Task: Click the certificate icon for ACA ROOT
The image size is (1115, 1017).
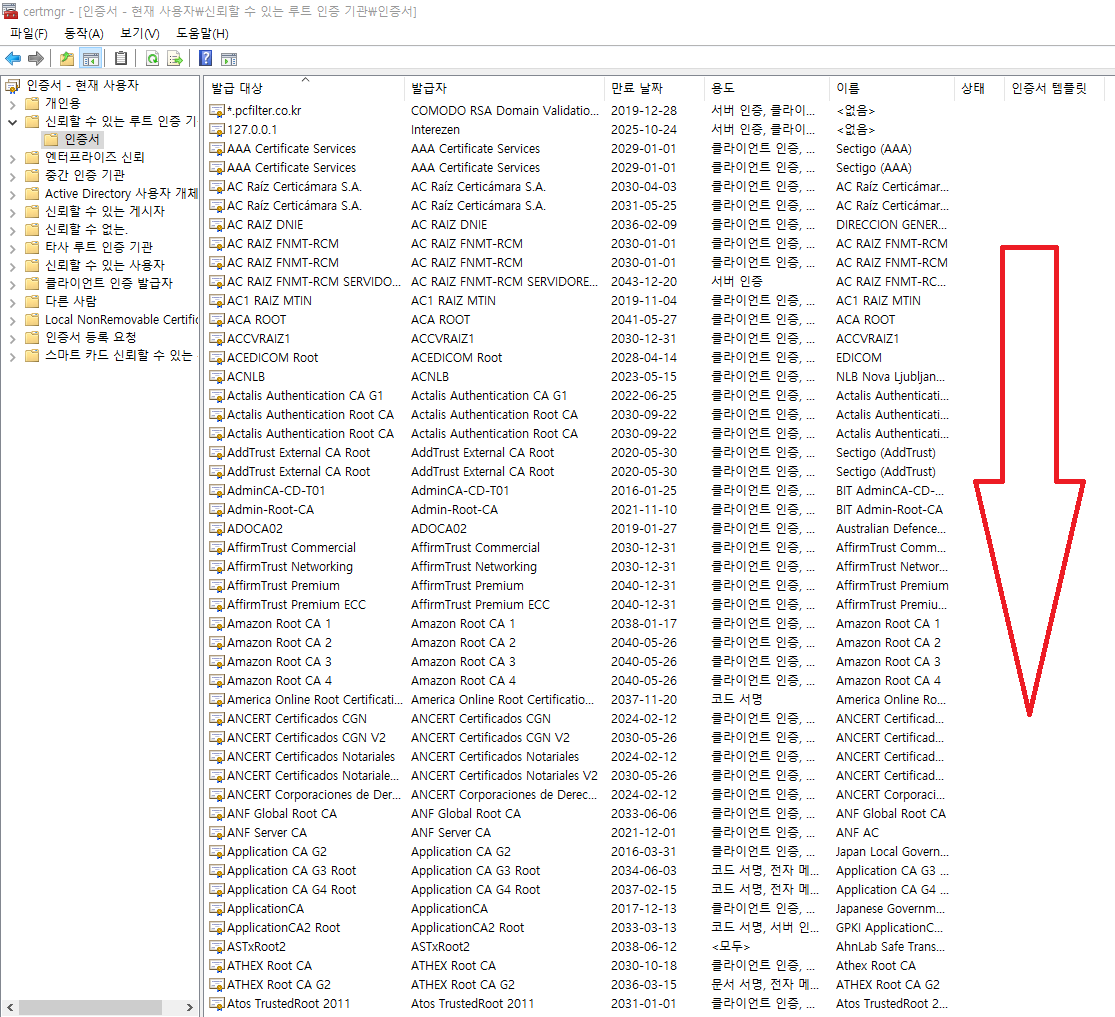Action: [x=217, y=319]
